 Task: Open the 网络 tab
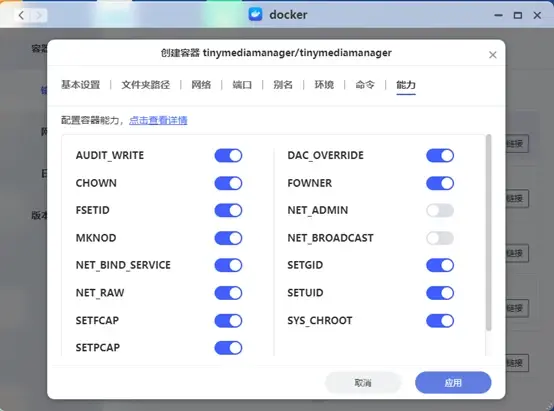pos(201,85)
